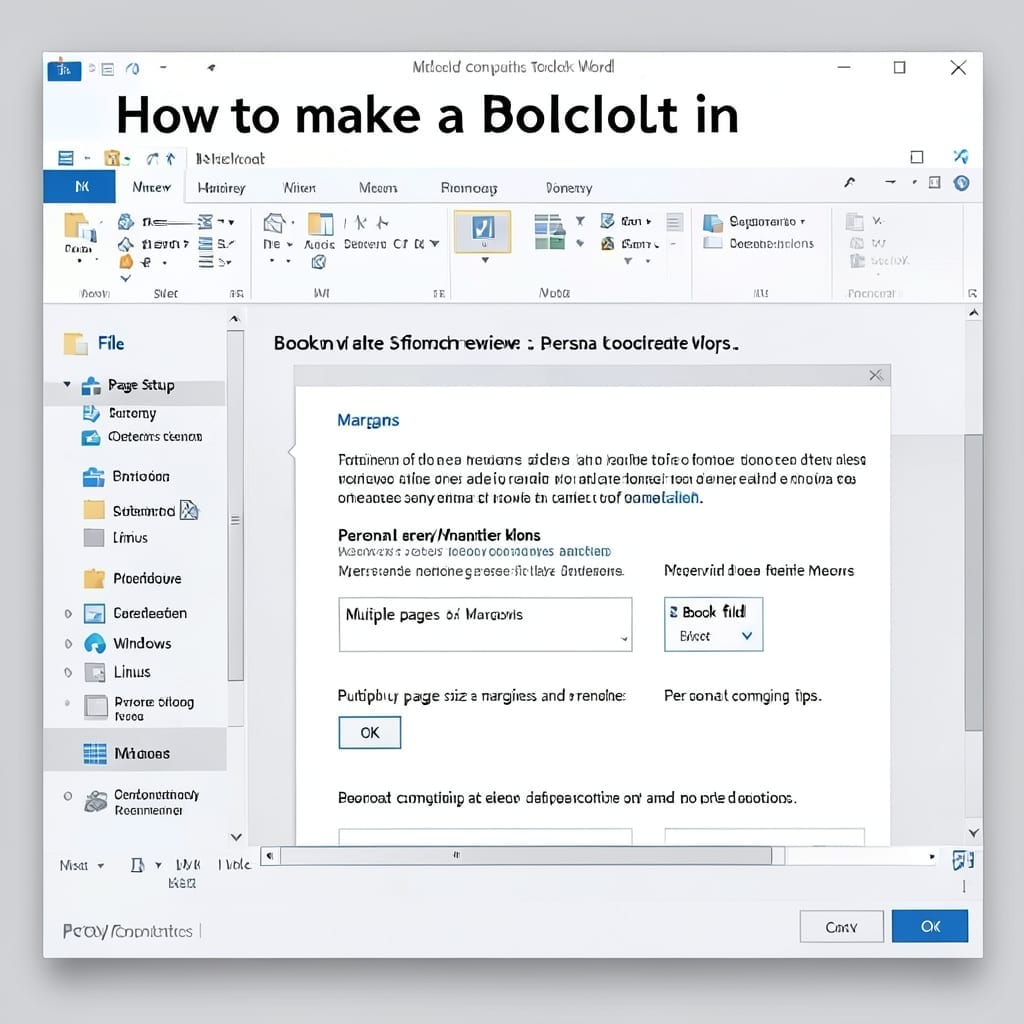Viewport: 1024px width, 1024px height.
Task: Select the Sutemrod folder in the sidebar
Action: coord(130,511)
